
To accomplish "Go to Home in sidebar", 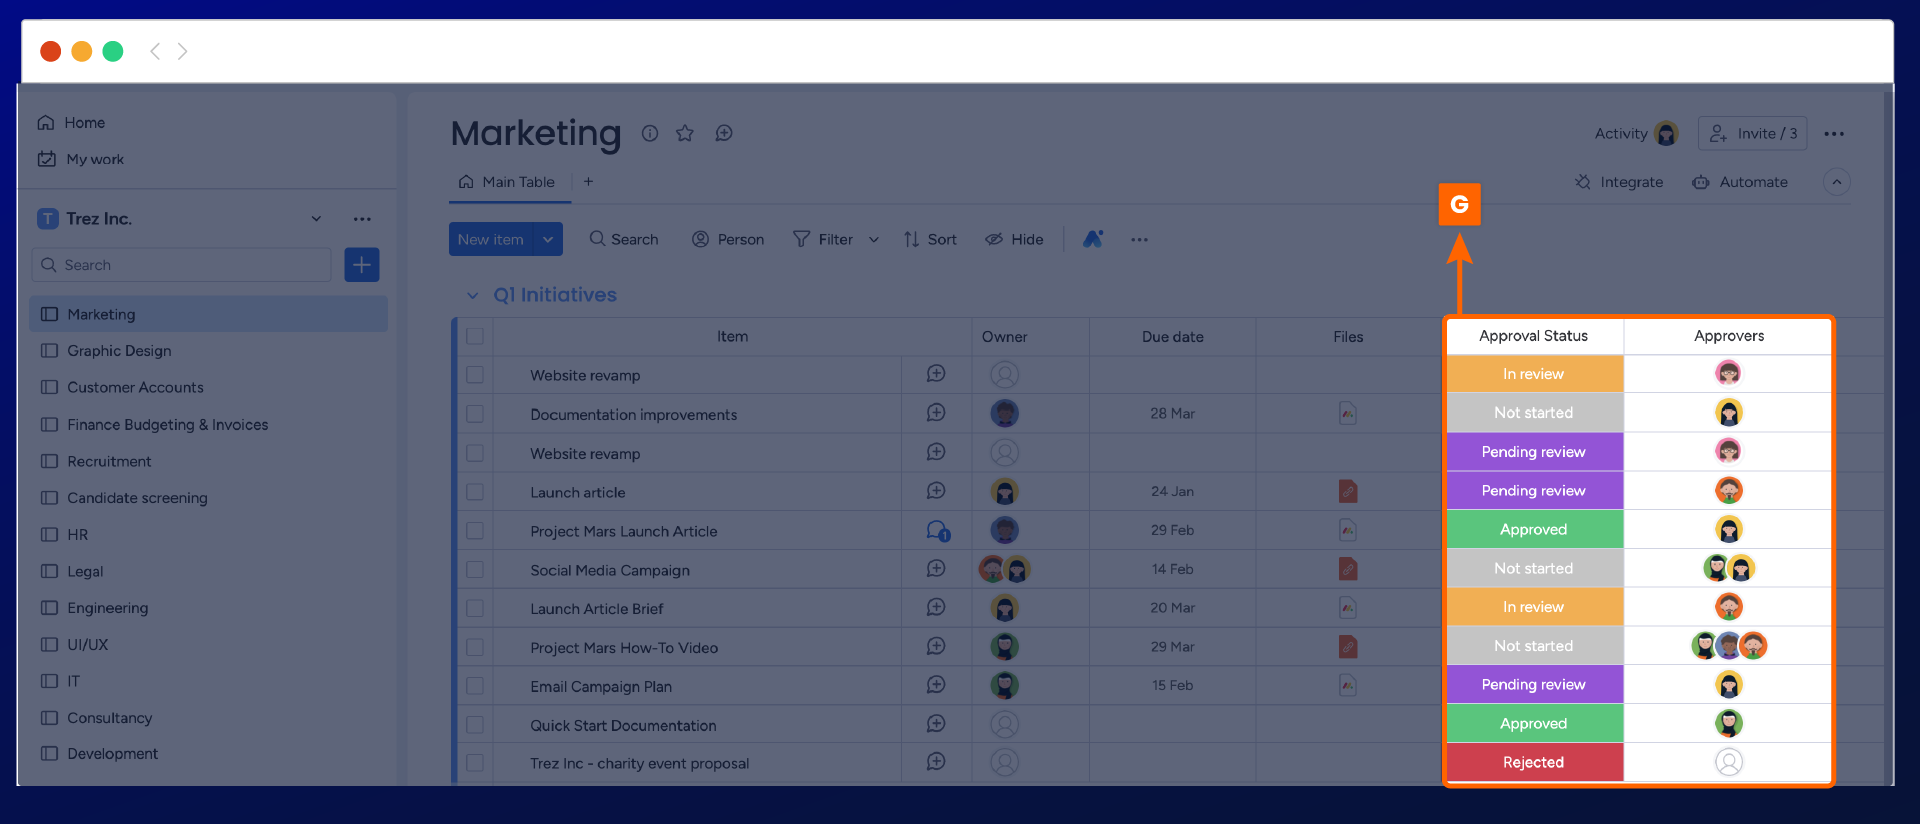I will (72, 122).
